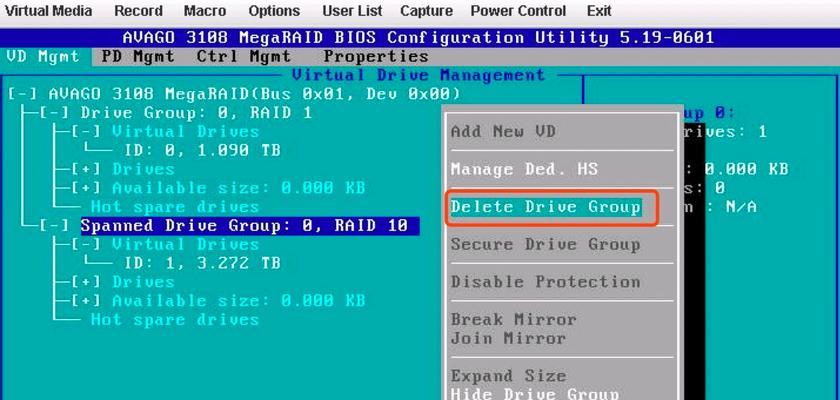Choose Add New VD from context menu
Viewport: 840px width, 400px height.
[504, 132]
